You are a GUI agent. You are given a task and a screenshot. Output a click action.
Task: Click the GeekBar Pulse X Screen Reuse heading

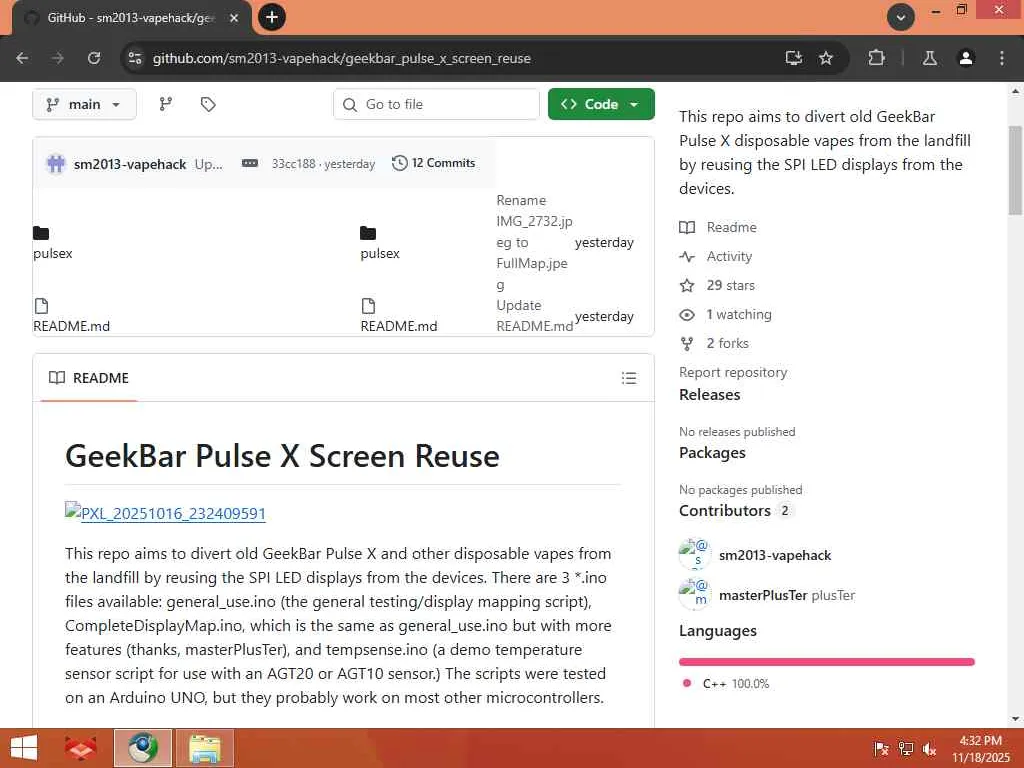coord(282,456)
